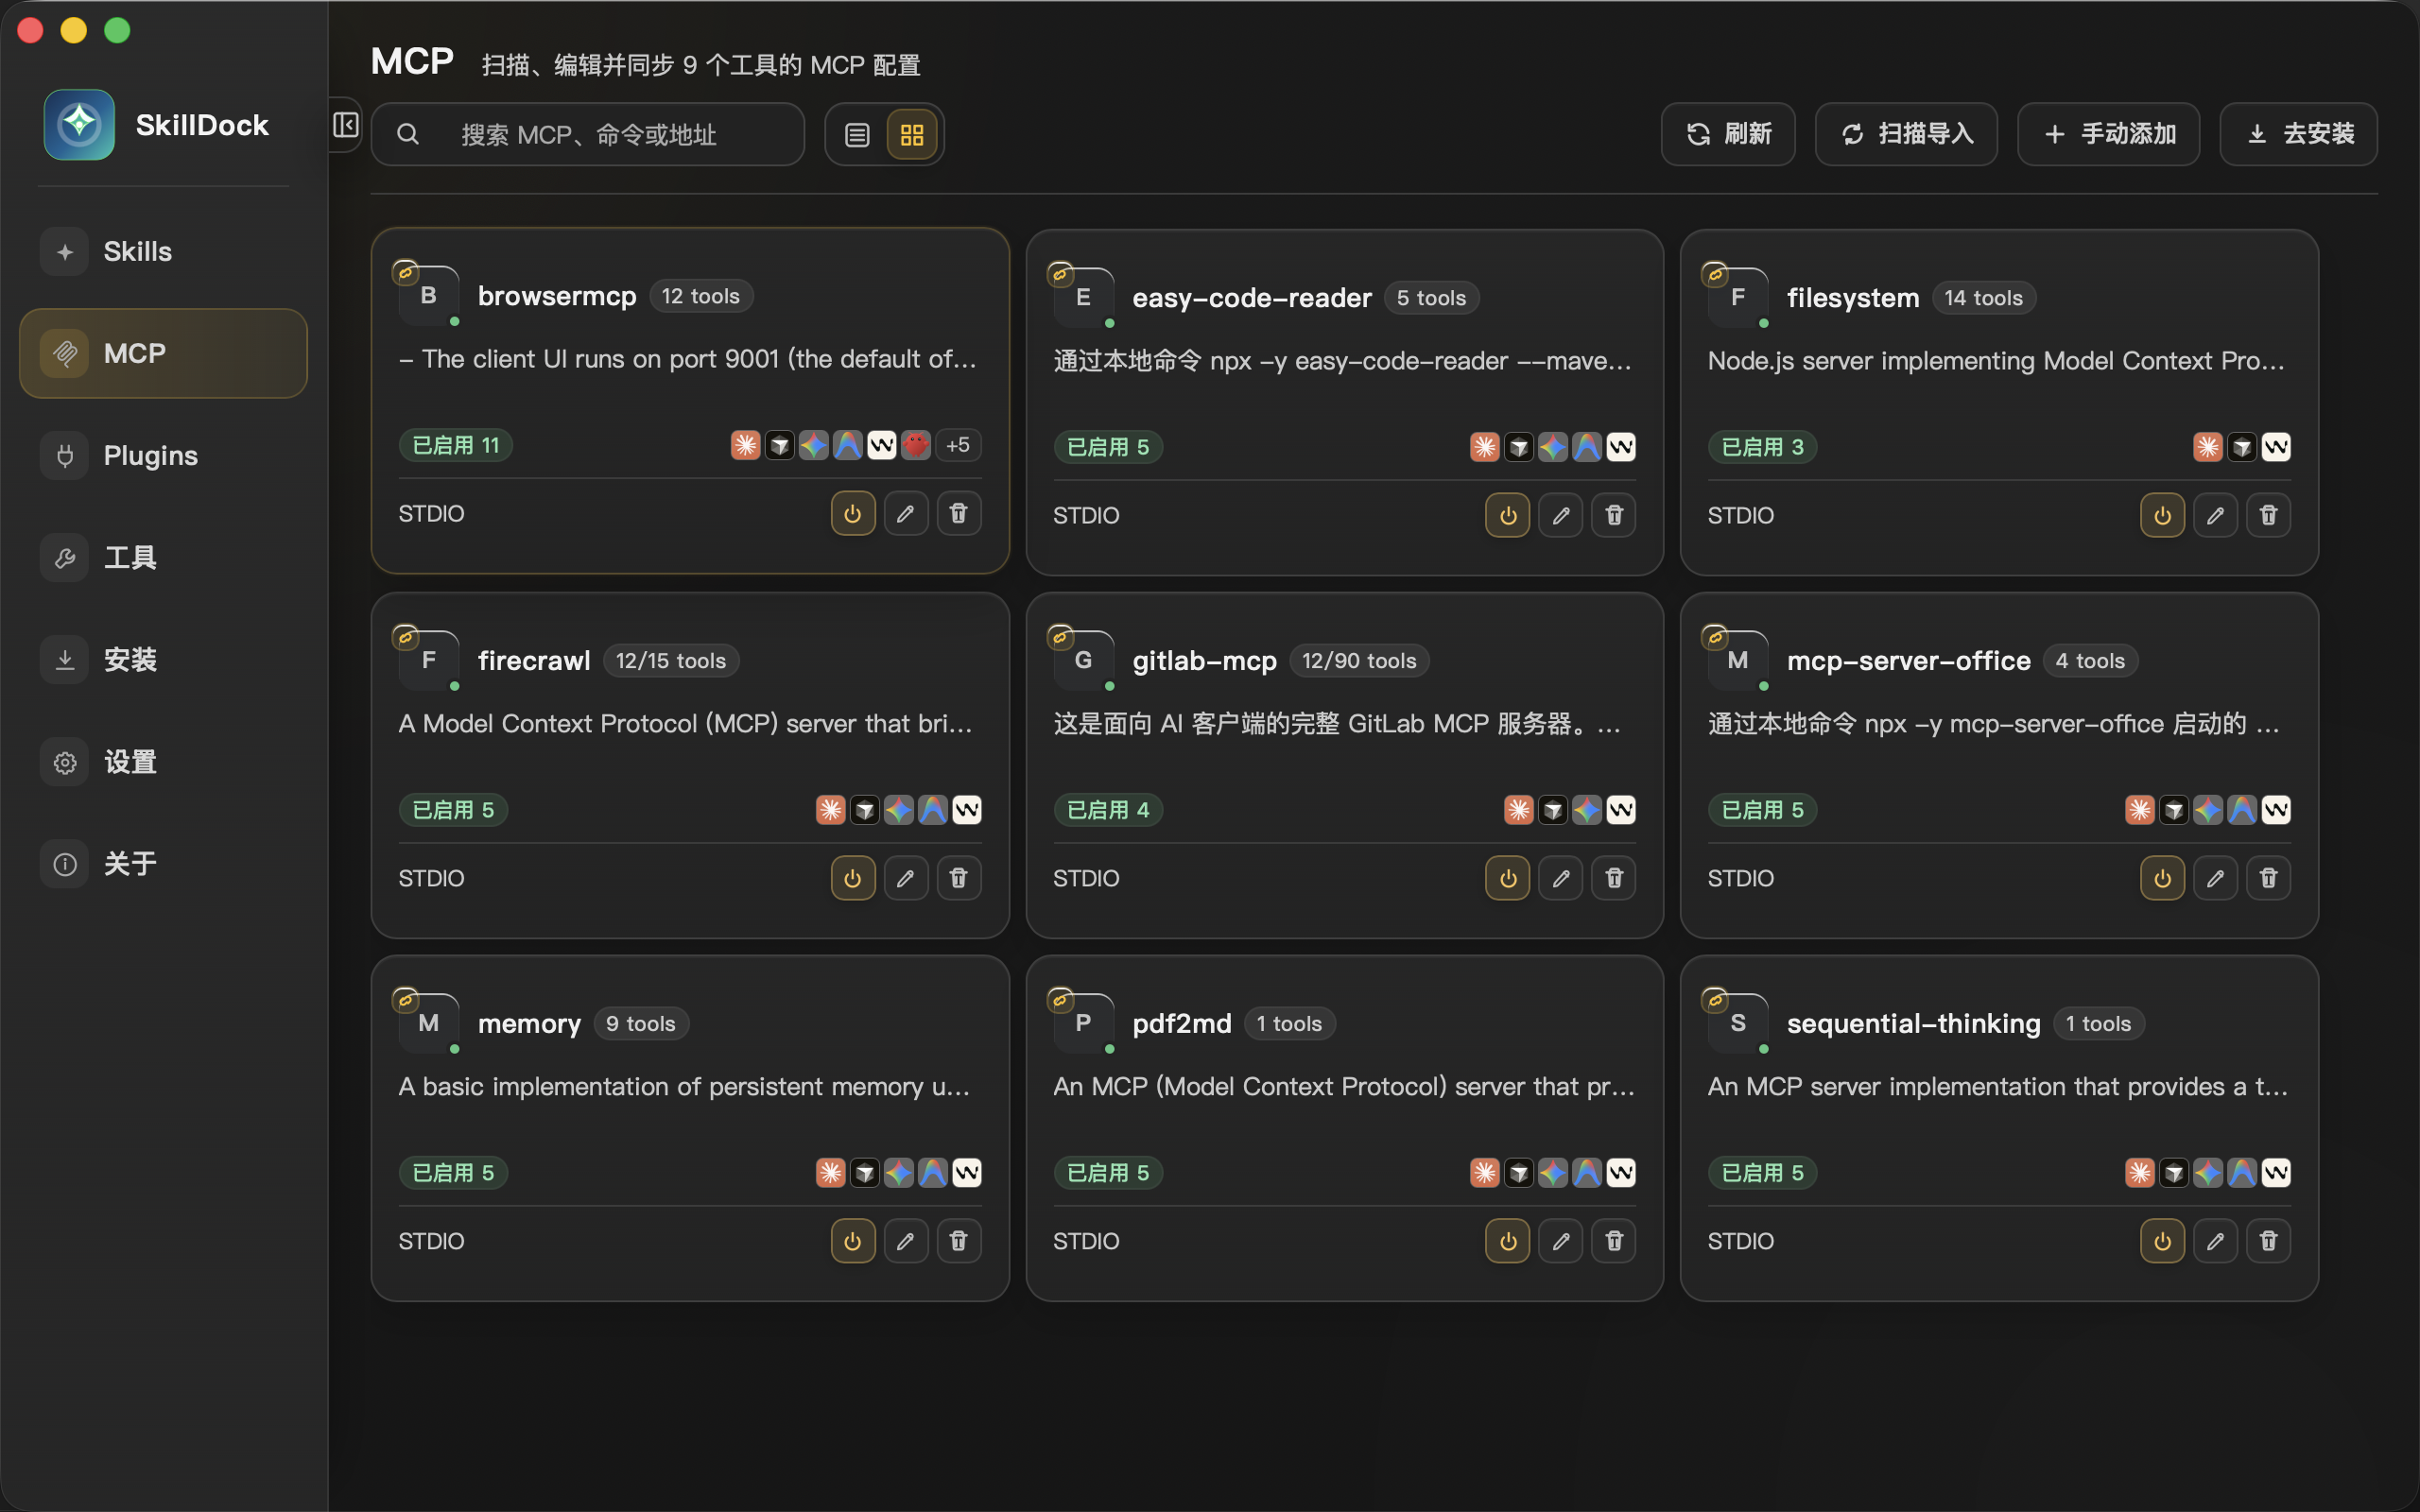Open the Skills section
The image size is (2420, 1512).
[163, 251]
